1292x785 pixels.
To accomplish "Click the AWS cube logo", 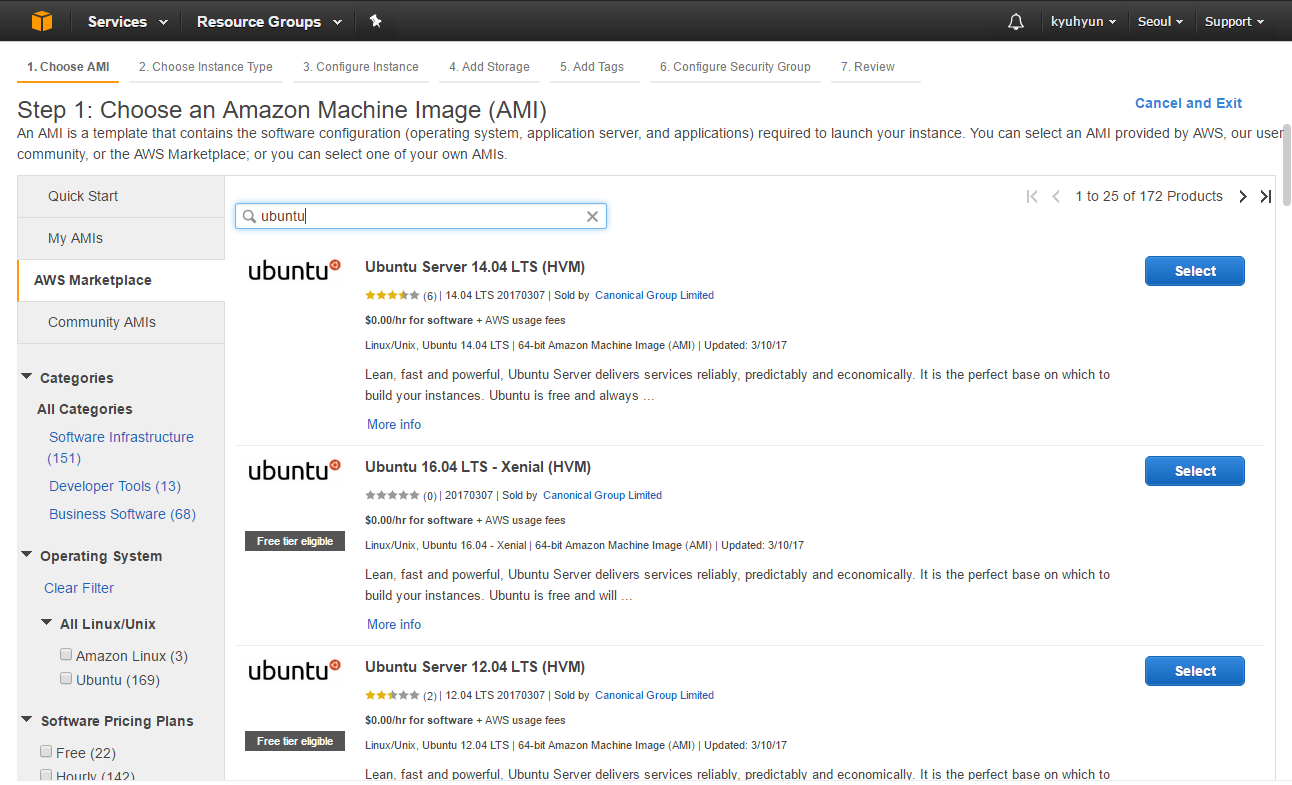I will click(x=41, y=21).
